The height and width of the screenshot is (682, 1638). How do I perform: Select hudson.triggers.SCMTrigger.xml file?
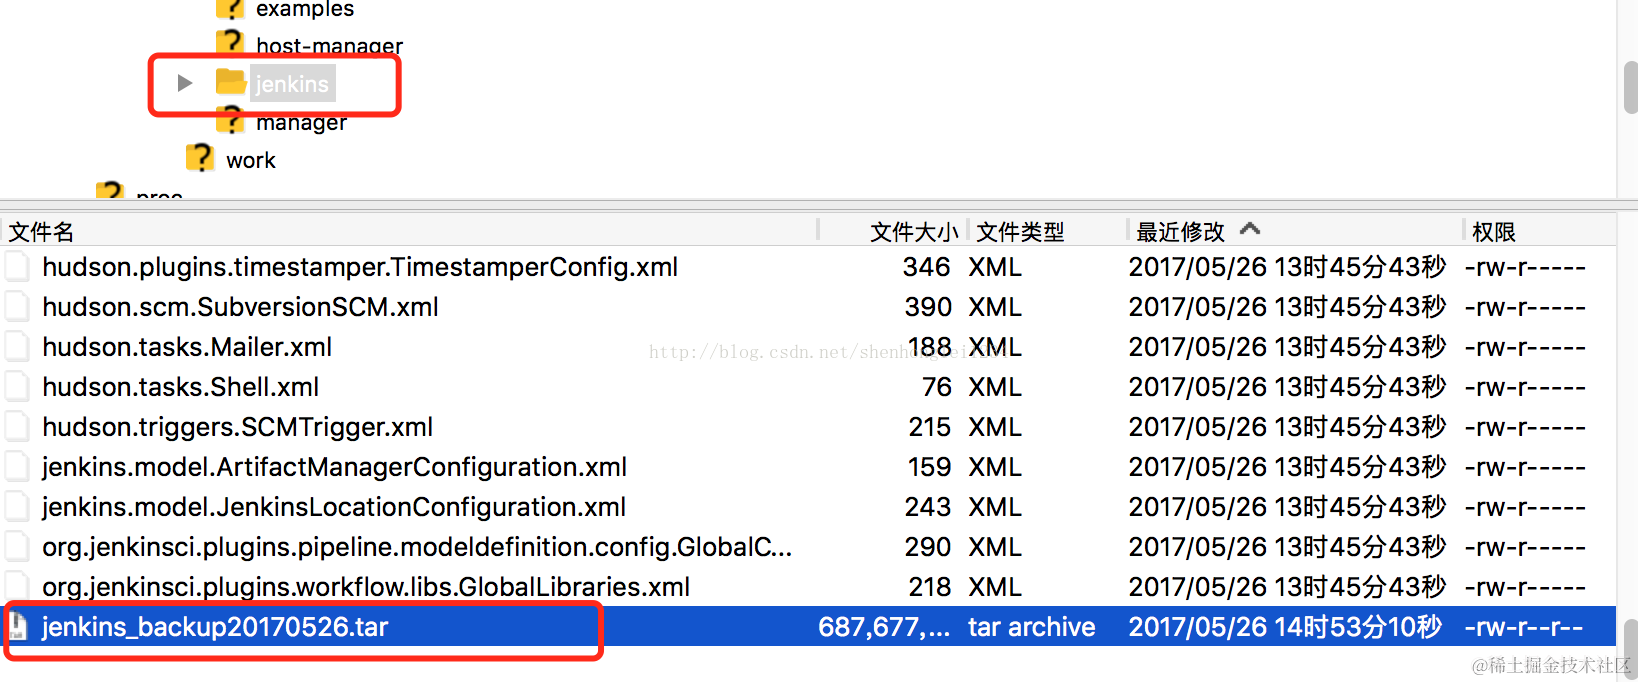tap(238, 427)
